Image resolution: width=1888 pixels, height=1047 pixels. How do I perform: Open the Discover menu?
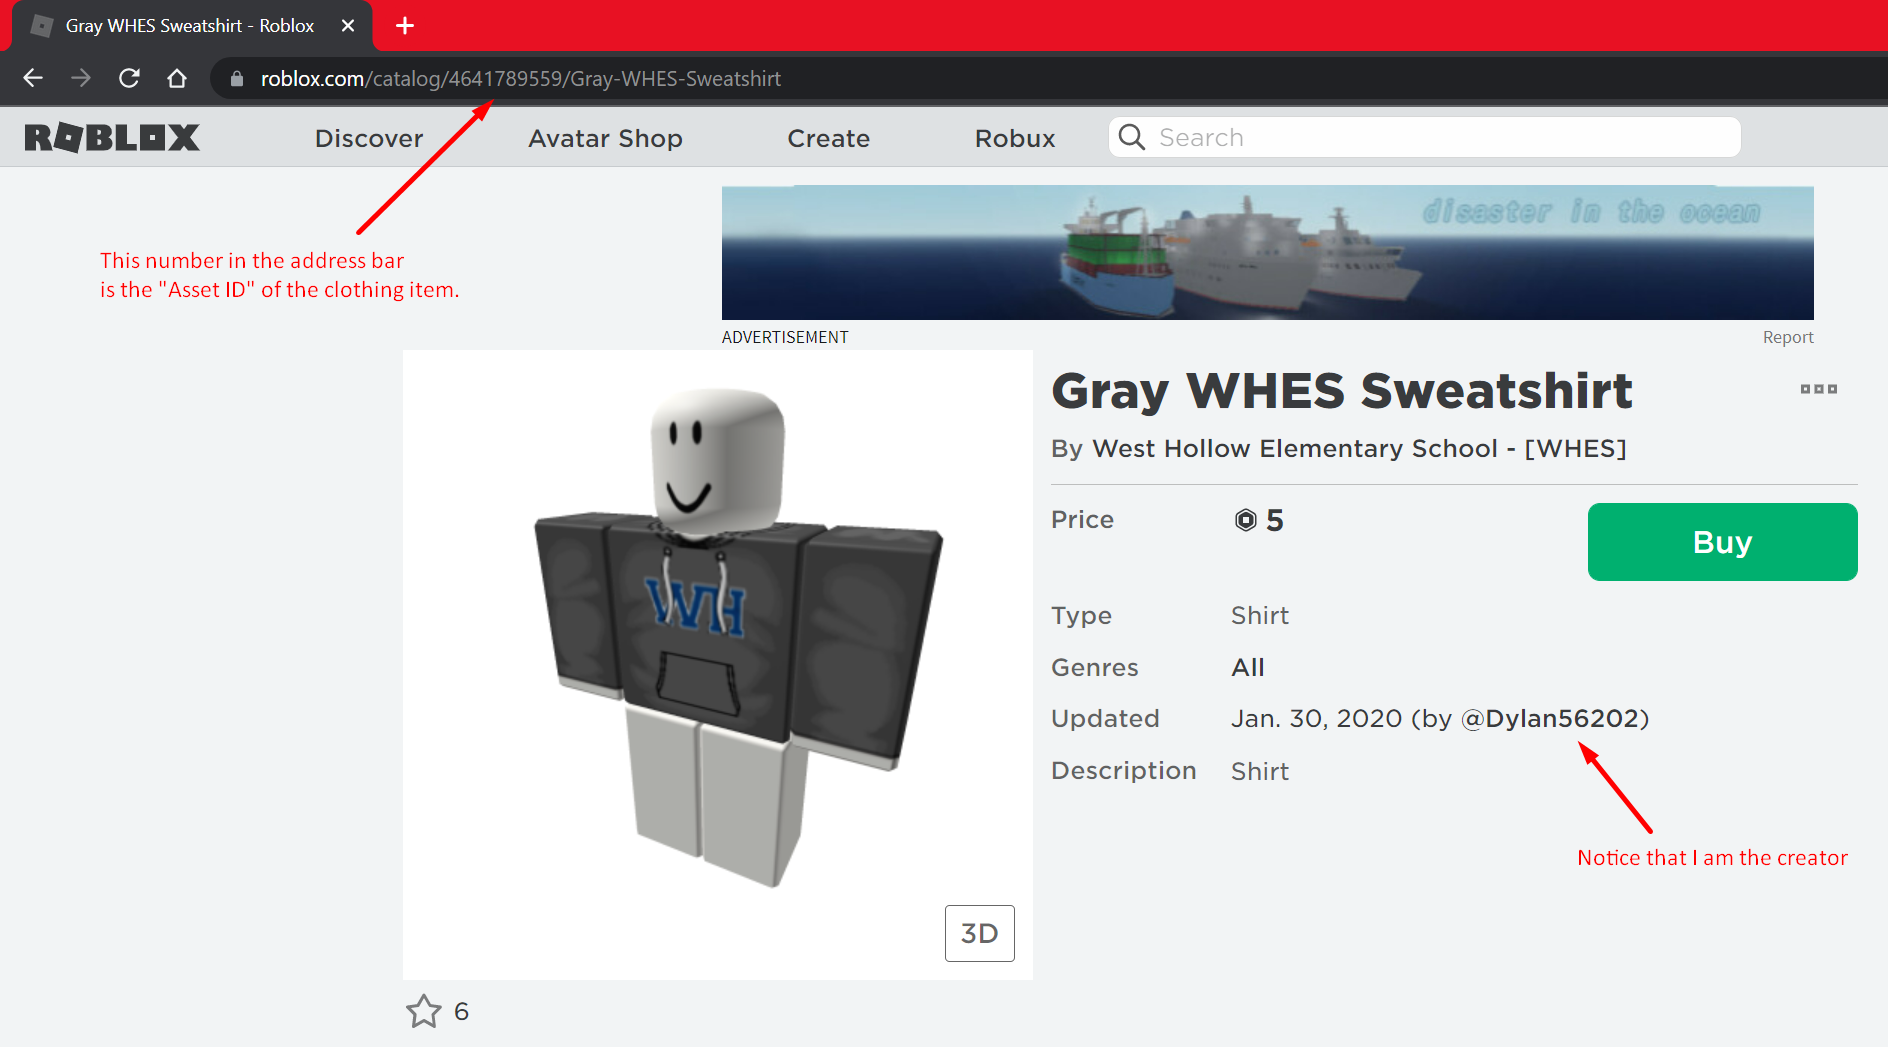369,137
